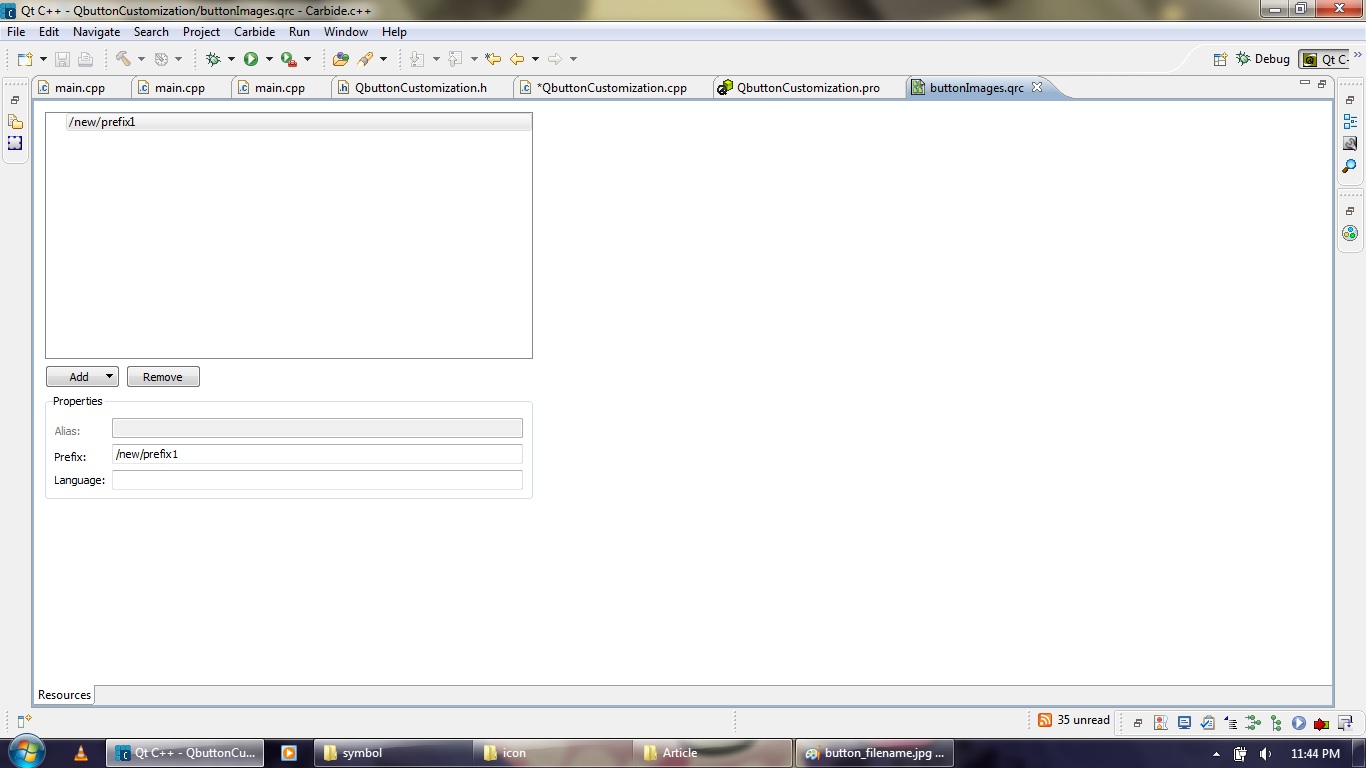Switch to the Resources tab at bottom

pyautogui.click(x=63, y=694)
